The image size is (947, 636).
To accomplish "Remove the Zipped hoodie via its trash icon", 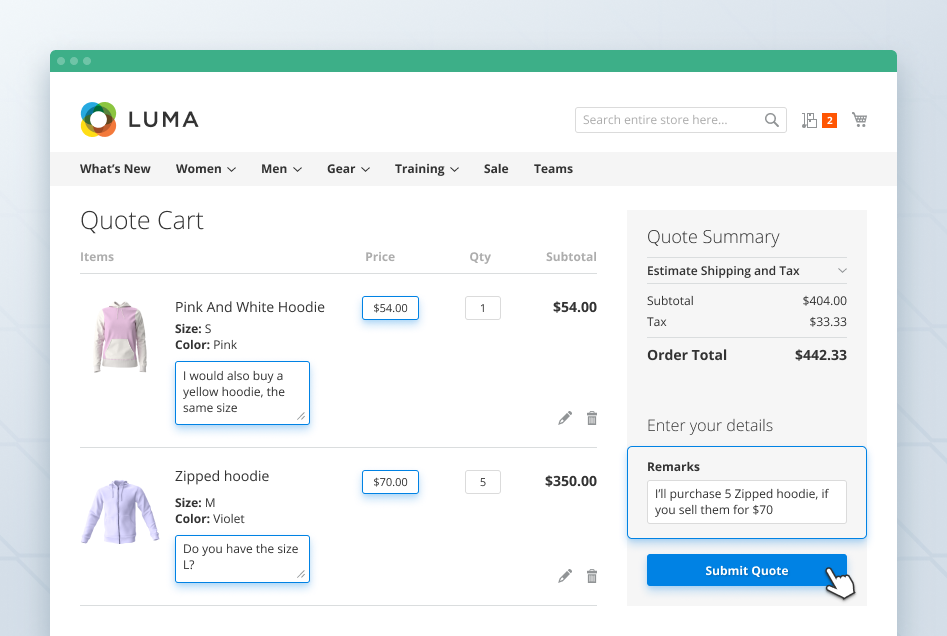I will (x=592, y=576).
